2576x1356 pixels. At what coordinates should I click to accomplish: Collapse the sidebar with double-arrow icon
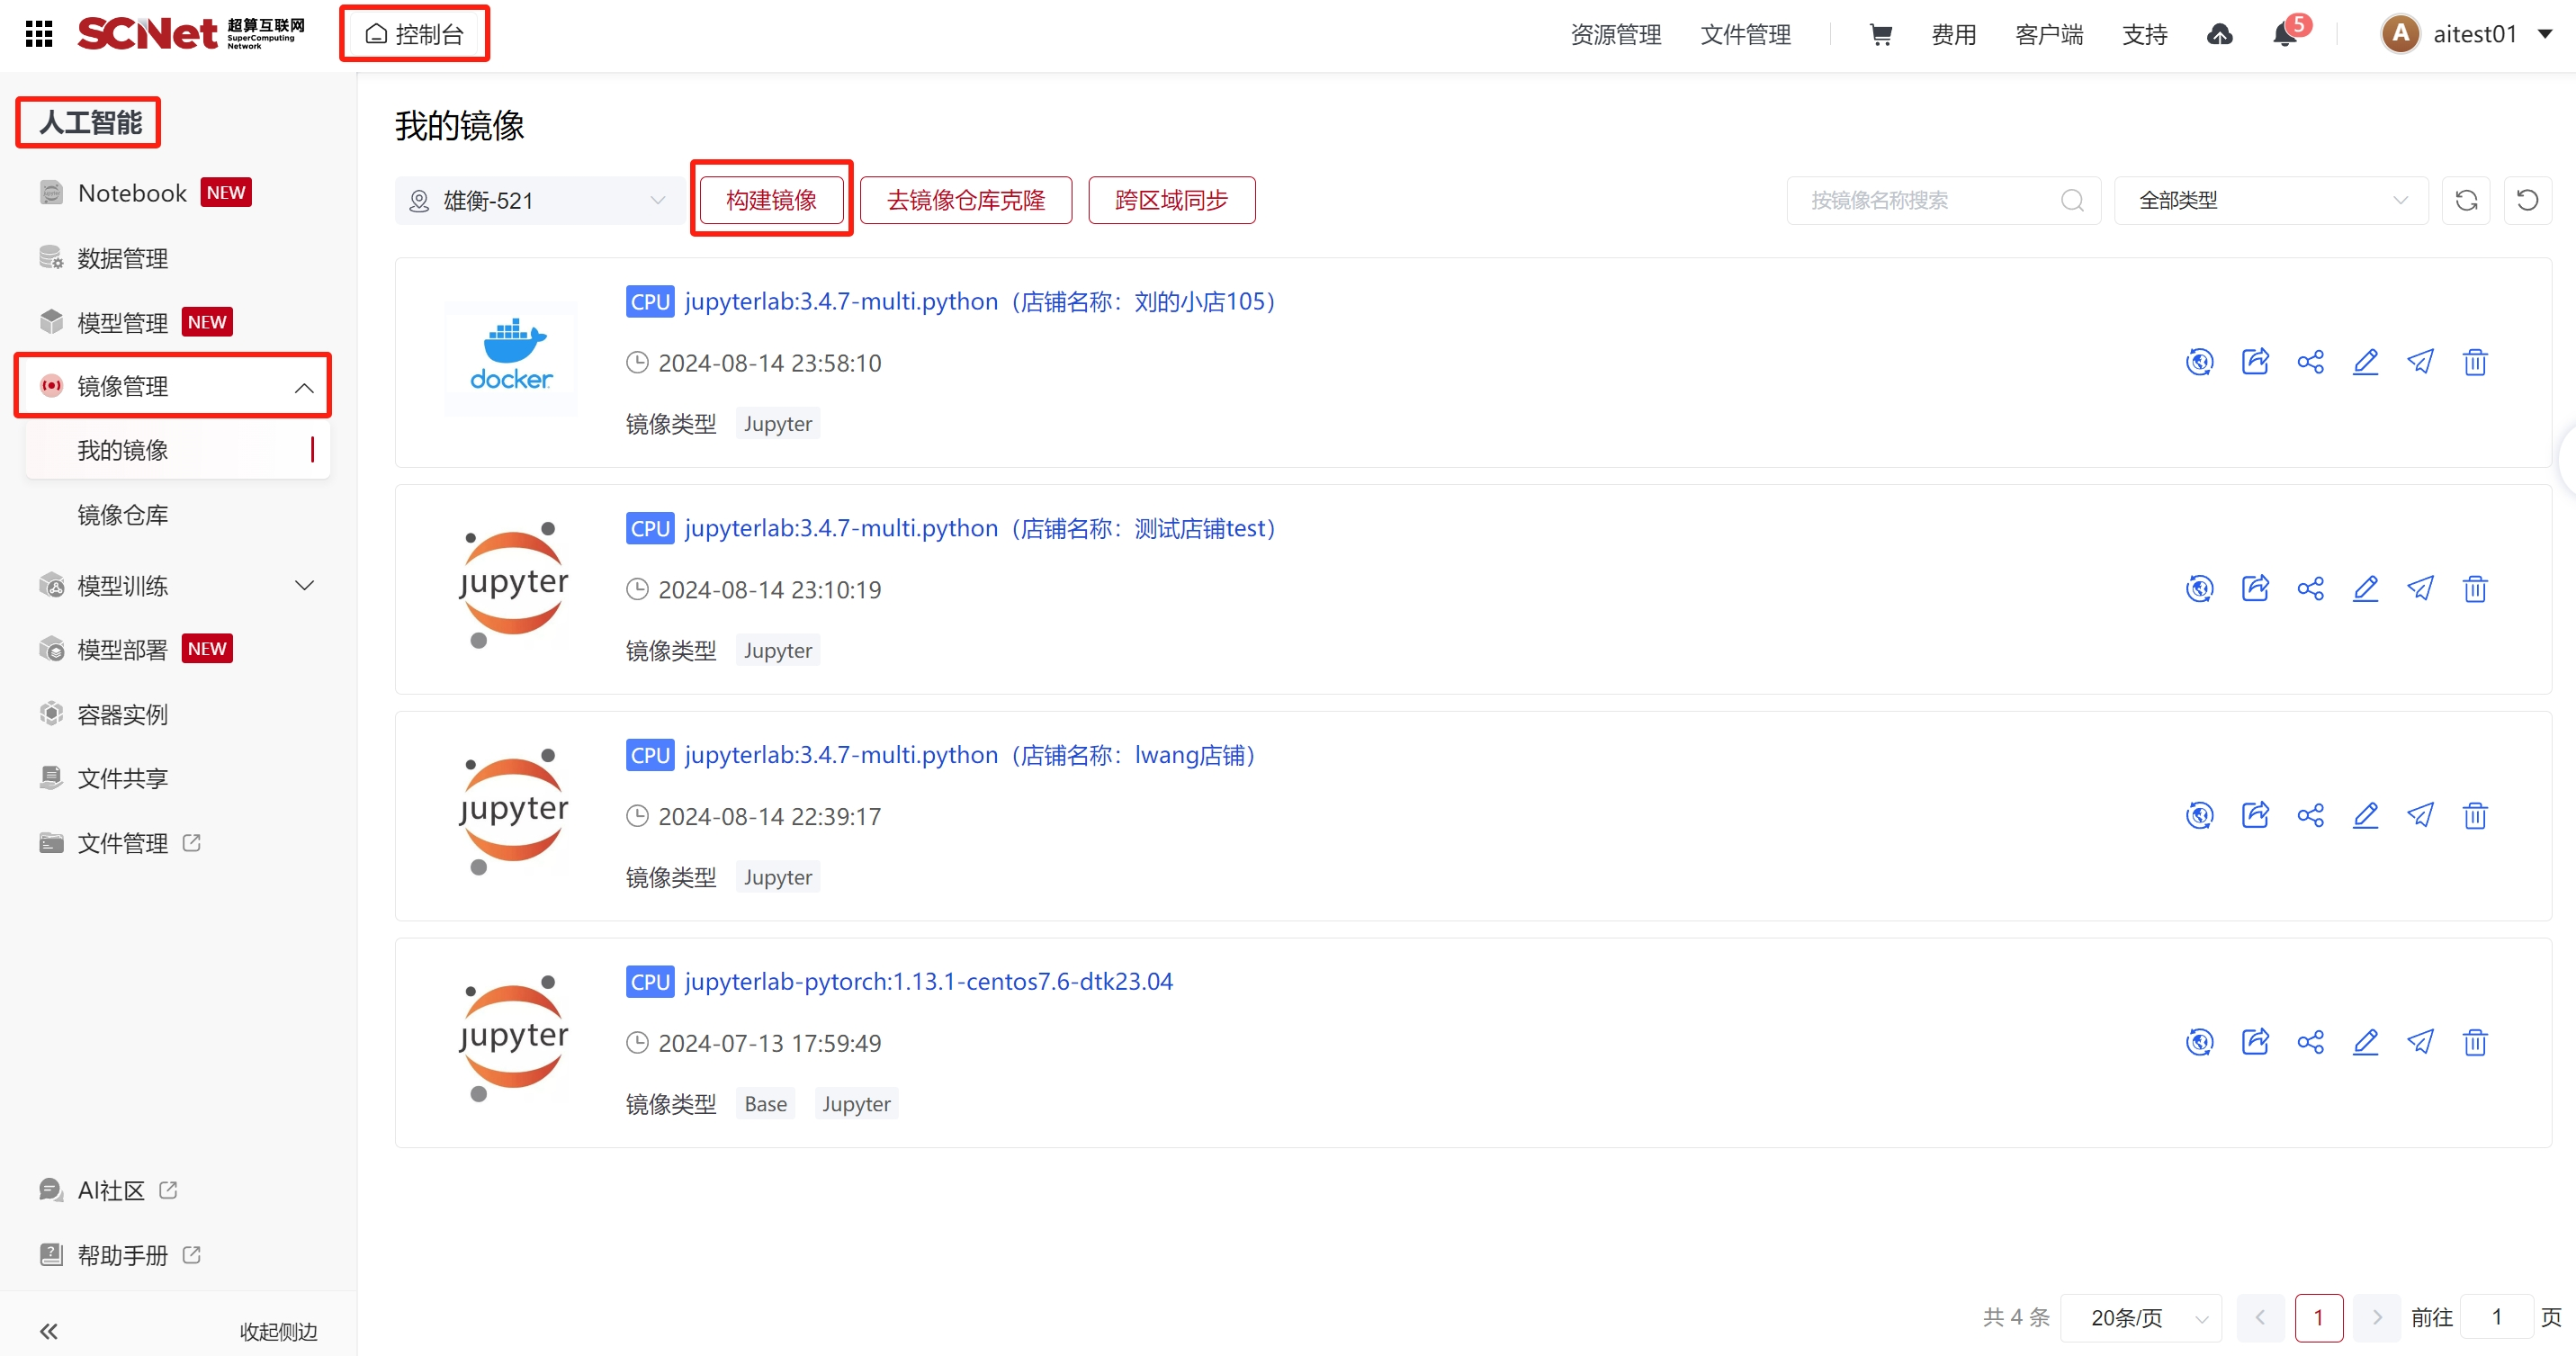tap(49, 1331)
